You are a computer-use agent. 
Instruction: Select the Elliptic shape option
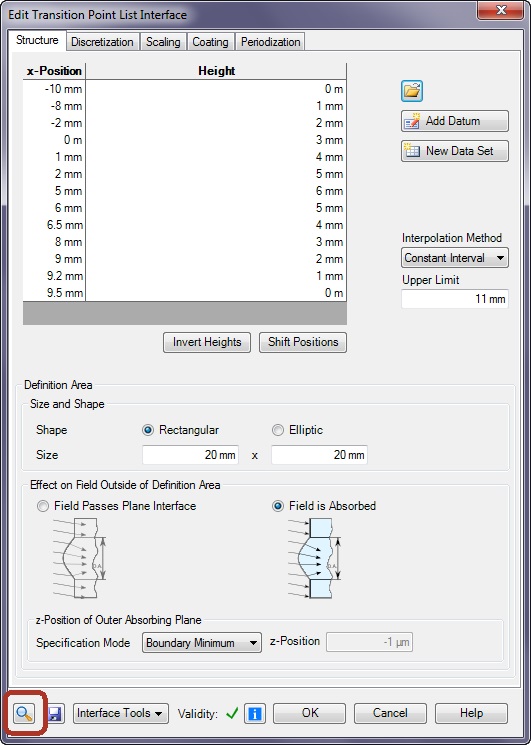click(x=297, y=430)
